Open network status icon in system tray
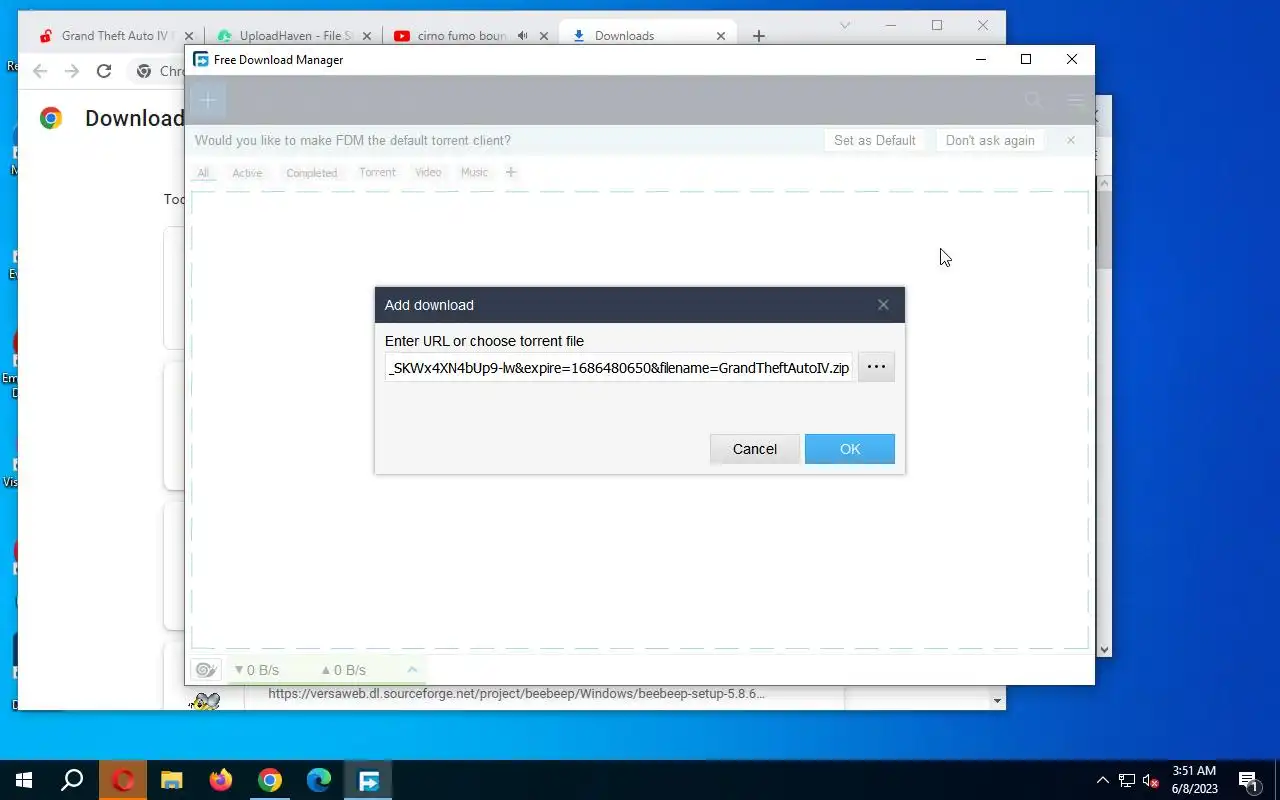This screenshot has width=1280, height=800. (x=1127, y=780)
